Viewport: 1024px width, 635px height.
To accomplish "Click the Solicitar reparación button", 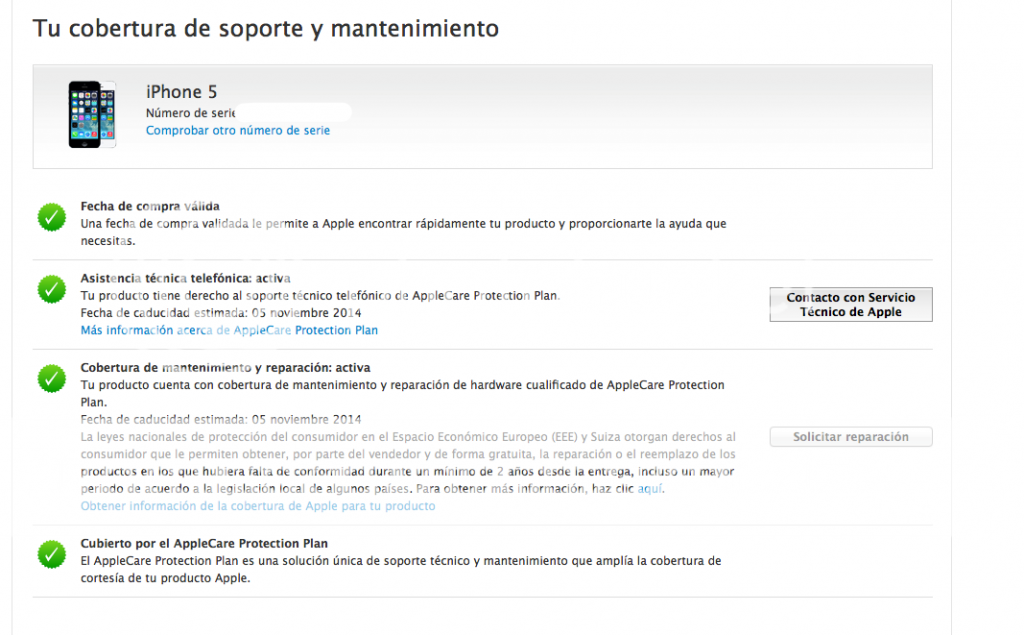I will pos(850,437).
